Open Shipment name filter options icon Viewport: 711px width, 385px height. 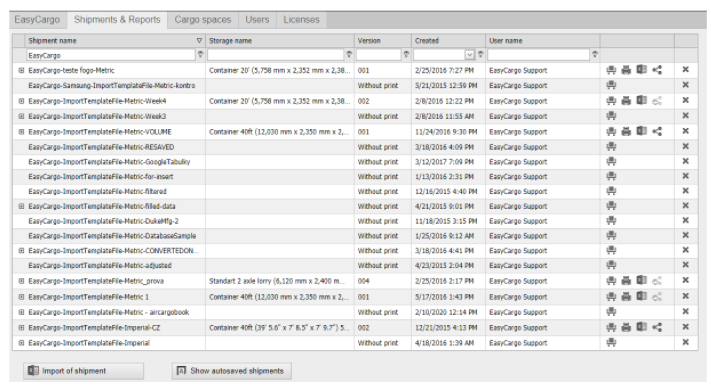click(x=200, y=54)
